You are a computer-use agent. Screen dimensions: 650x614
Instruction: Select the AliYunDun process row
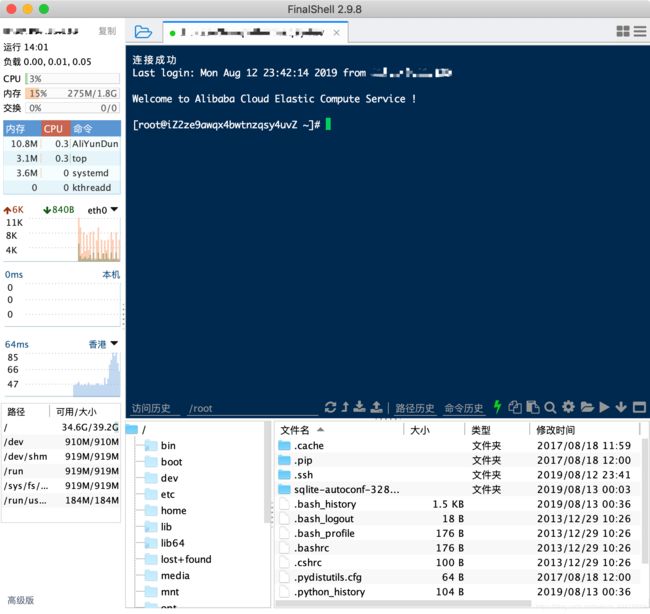coord(62,144)
